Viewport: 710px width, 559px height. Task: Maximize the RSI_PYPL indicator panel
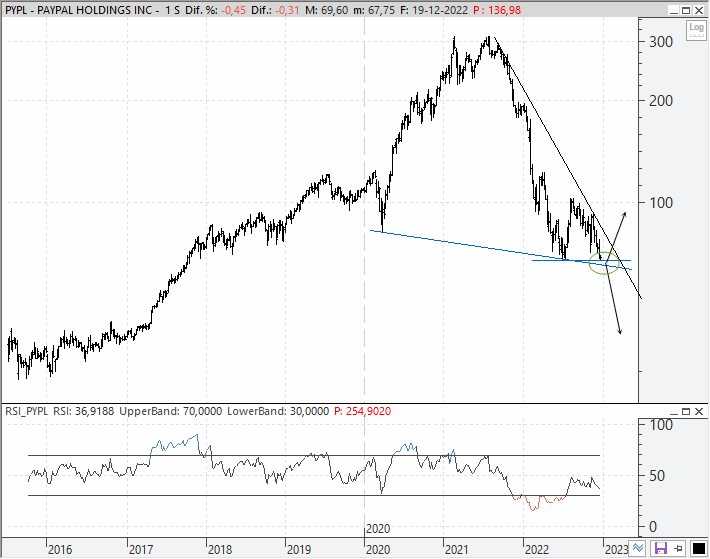pyautogui.click(x=686, y=411)
